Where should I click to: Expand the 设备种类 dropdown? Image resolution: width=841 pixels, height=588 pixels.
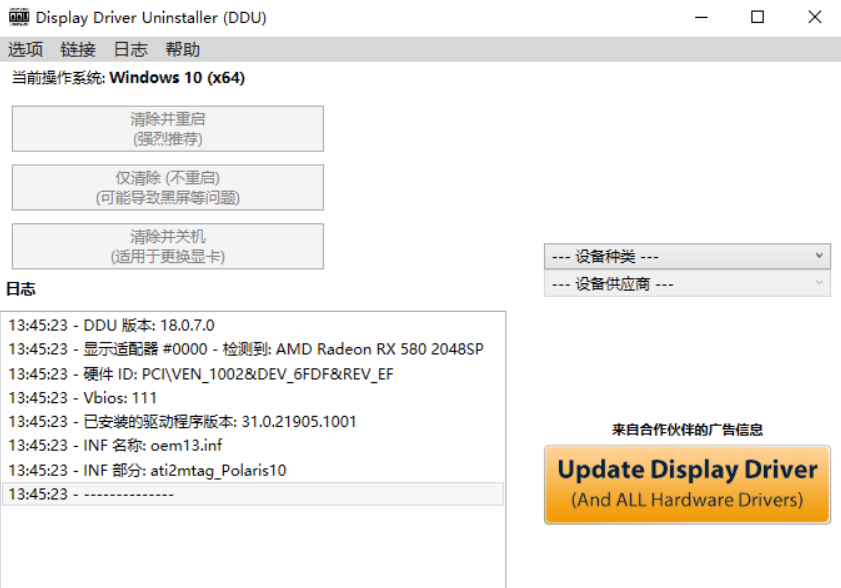point(687,257)
